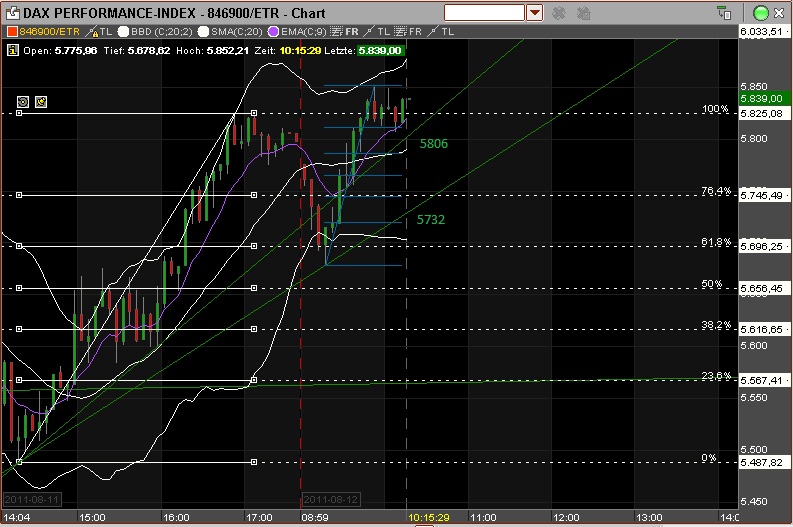
Task: Click the yellow alarm clock icon on chart
Action: click(41, 102)
